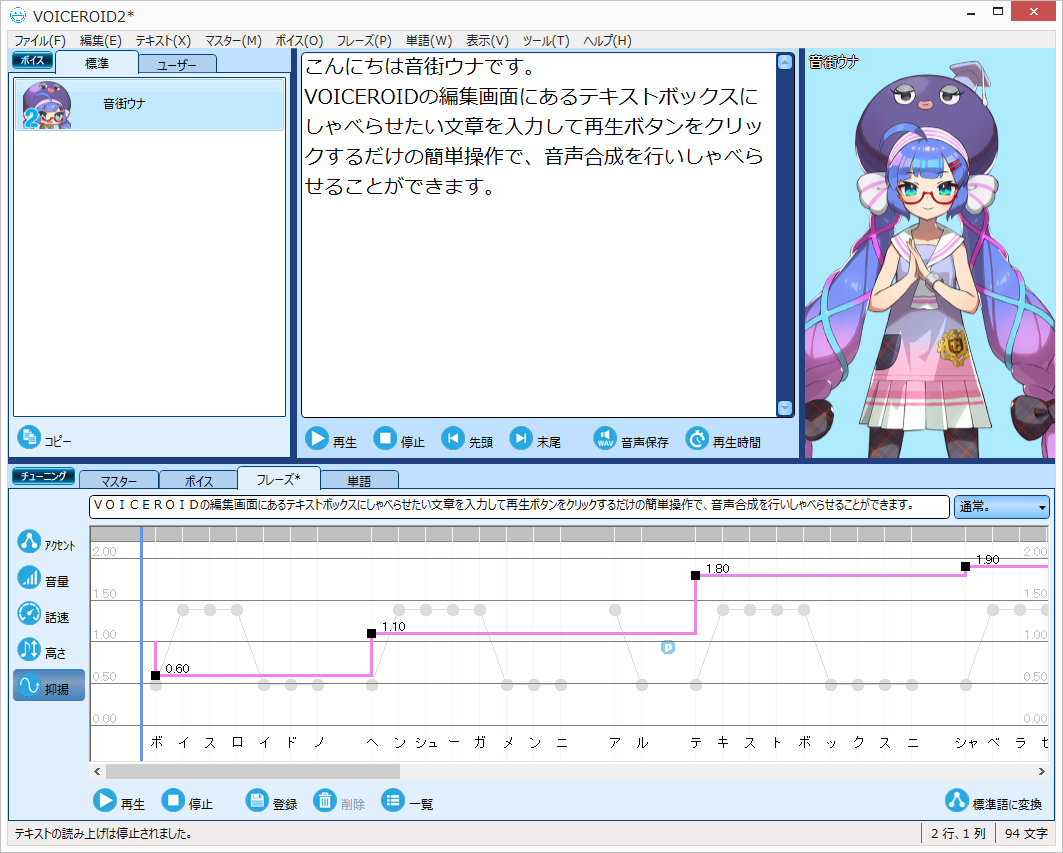Switch to the 単語 tuning tab
This screenshot has width=1063, height=853.
[x=359, y=480]
